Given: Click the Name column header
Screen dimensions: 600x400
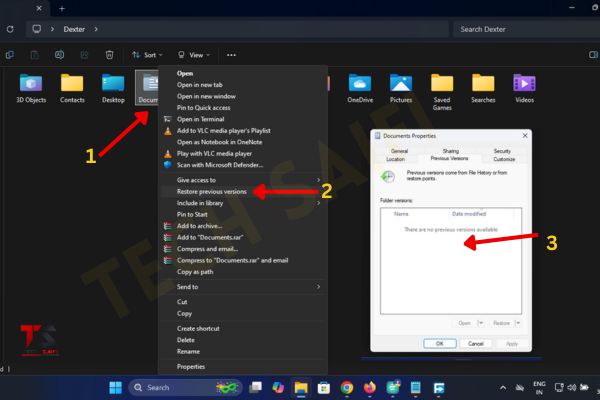Looking at the screenshot, I should click(401, 214).
